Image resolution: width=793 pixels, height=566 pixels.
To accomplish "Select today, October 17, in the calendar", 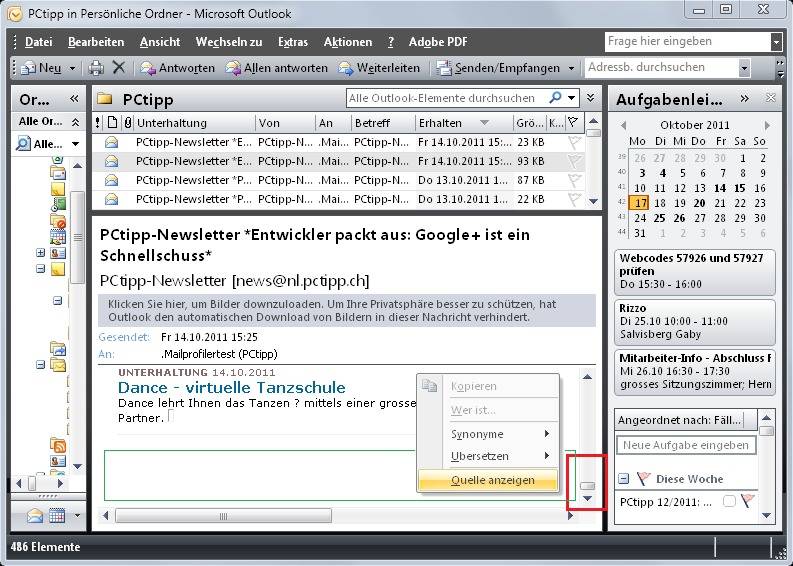I will click(x=639, y=203).
